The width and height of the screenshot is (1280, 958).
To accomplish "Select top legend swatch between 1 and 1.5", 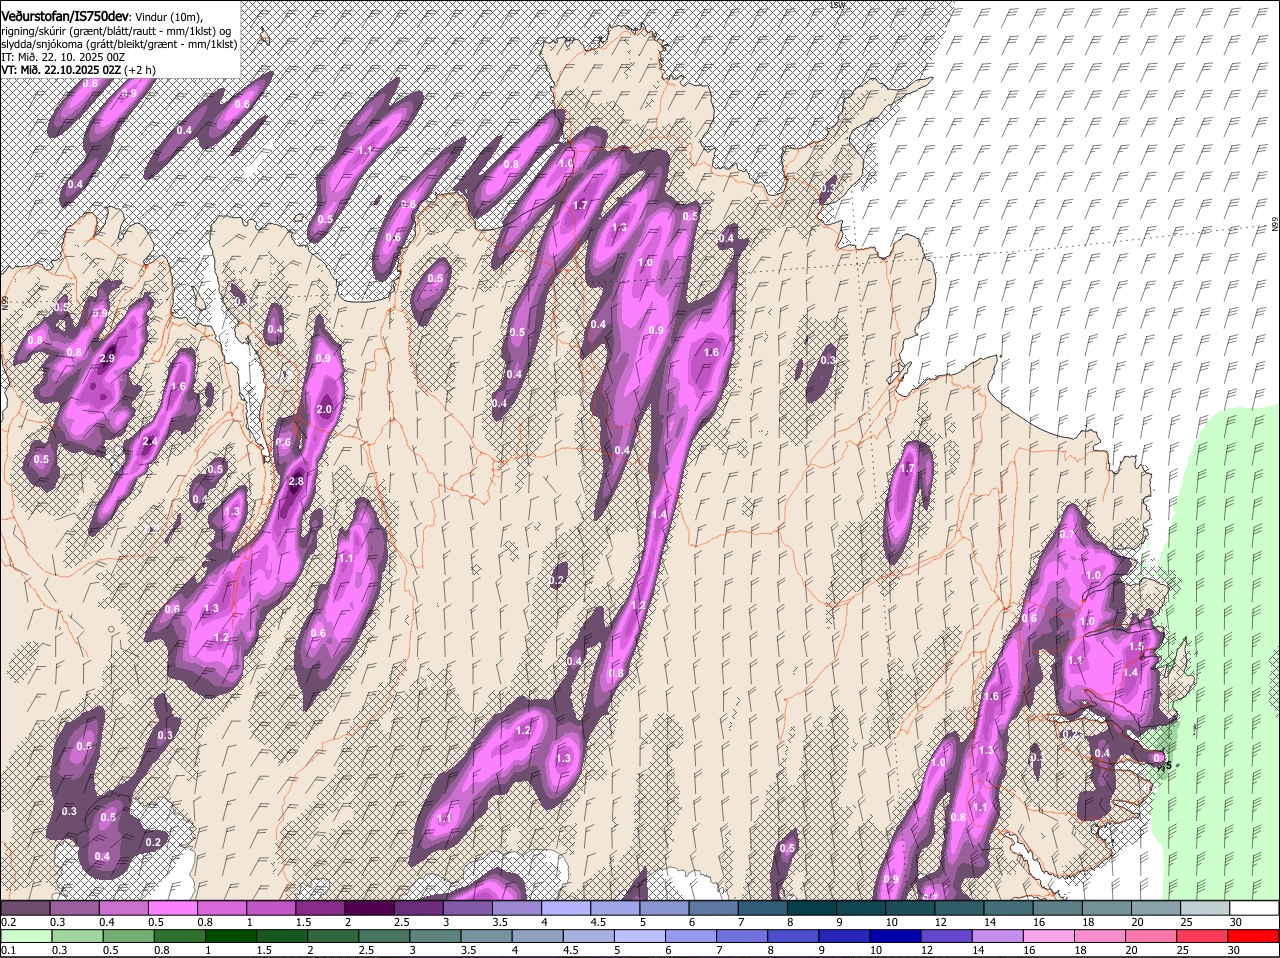I will (x=271, y=907).
